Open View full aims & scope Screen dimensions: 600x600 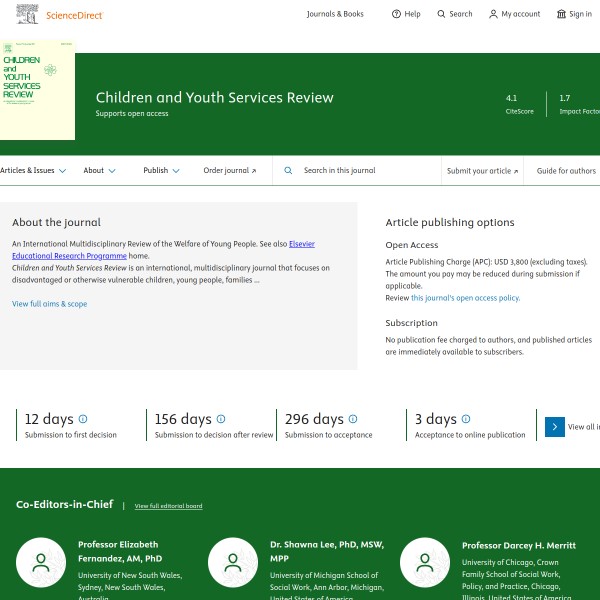coord(49,304)
